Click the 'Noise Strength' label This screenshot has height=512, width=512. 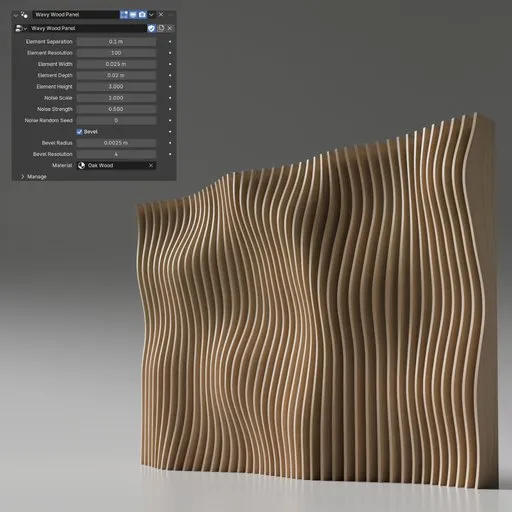coord(55,109)
